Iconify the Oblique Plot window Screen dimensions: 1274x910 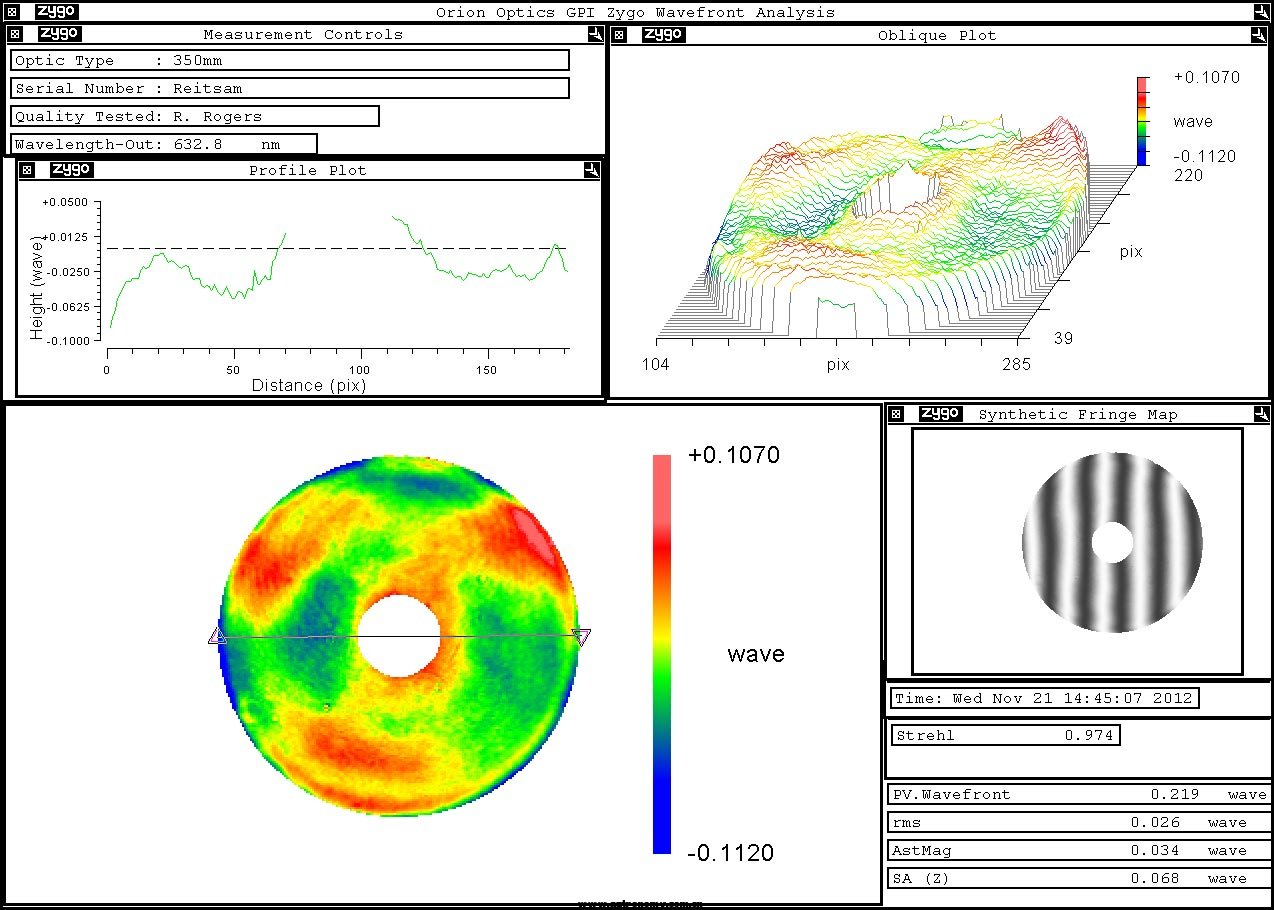[x=1257, y=35]
